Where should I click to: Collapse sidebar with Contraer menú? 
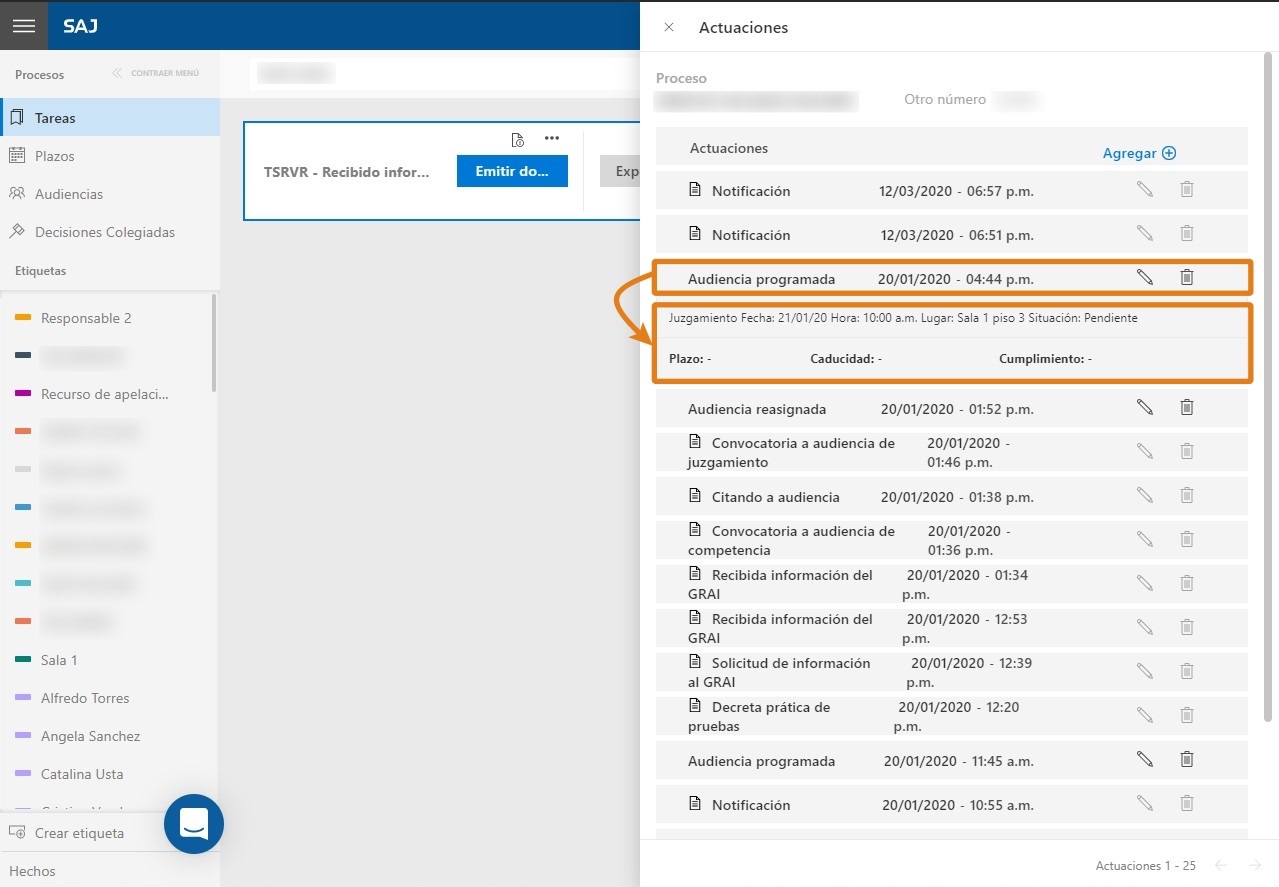click(156, 73)
